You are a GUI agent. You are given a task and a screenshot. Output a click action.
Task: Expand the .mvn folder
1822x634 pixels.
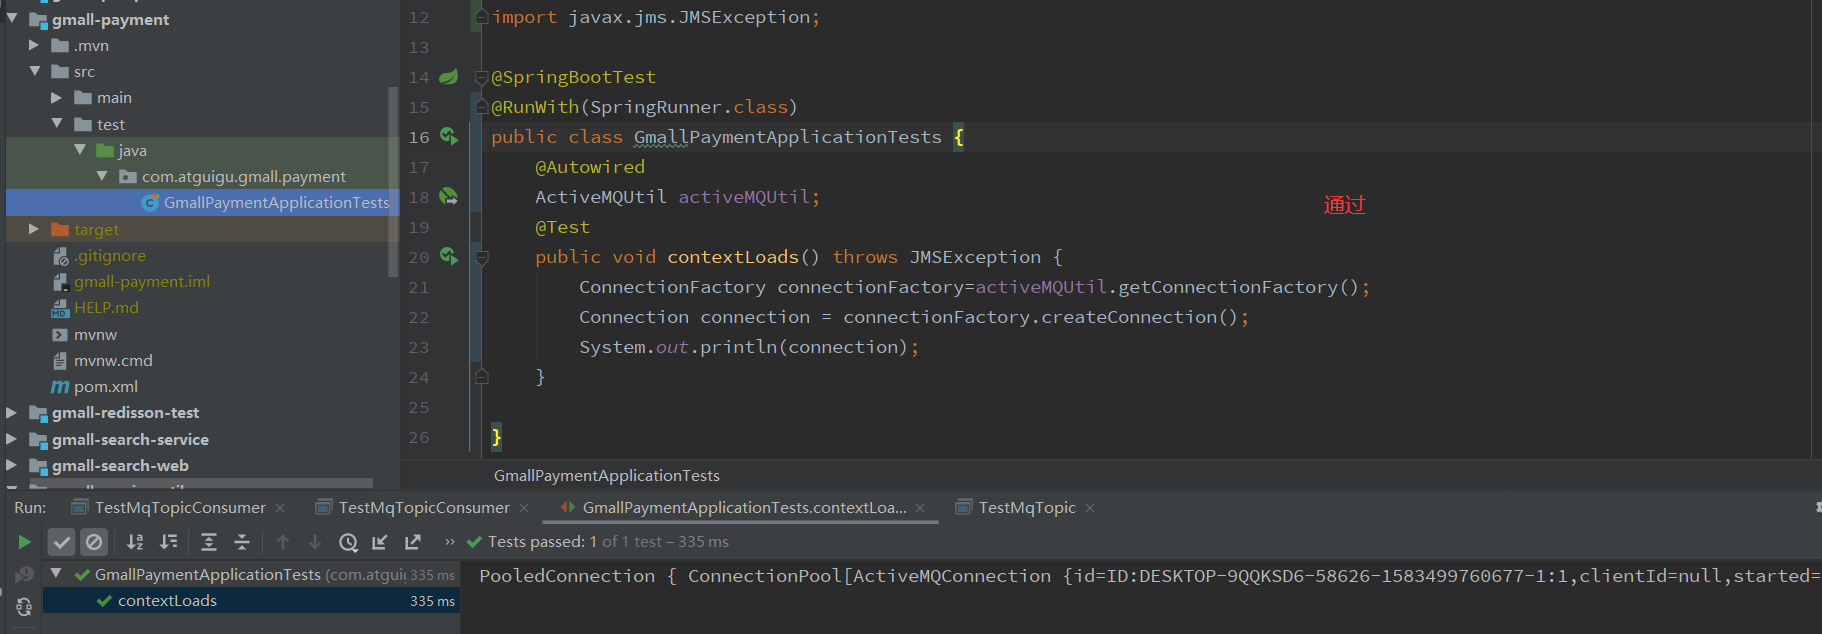coord(34,45)
